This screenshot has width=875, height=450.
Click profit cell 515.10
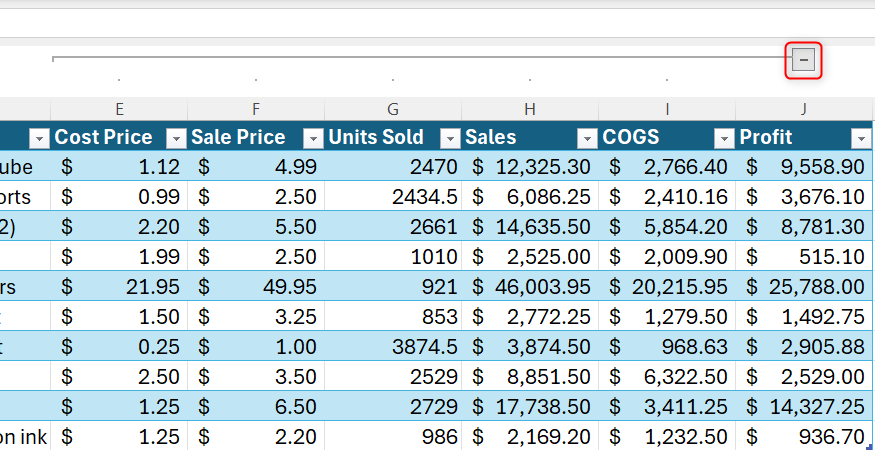[804, 256]
